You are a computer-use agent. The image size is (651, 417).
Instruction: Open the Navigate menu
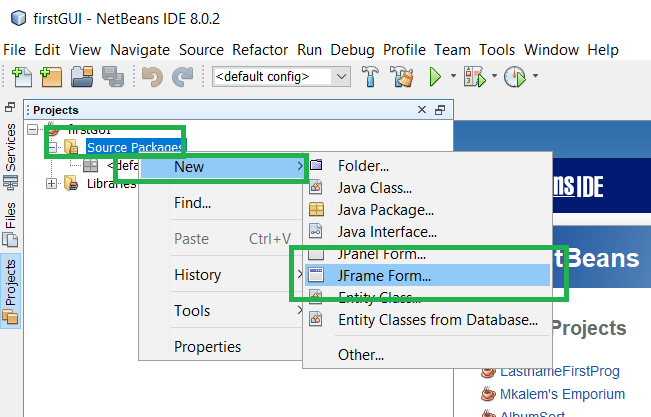coord(140,50)
